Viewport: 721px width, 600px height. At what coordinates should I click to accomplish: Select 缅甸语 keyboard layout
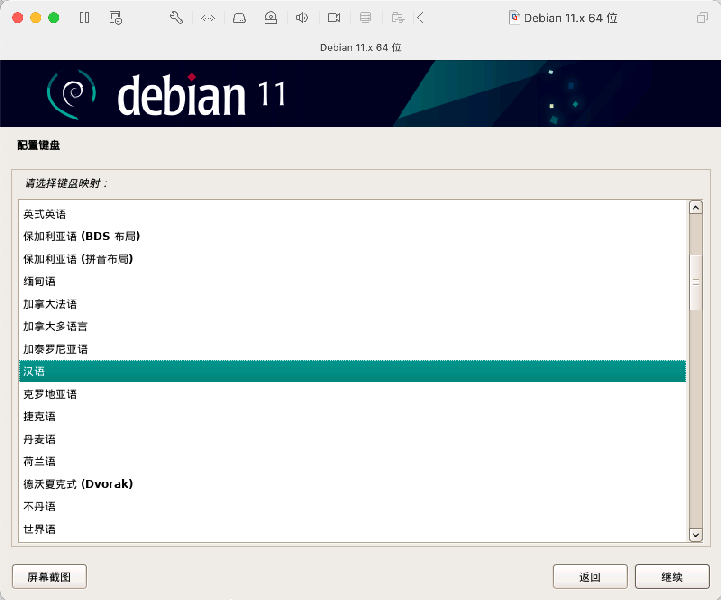pyautogui.click(x=352, y=281)
